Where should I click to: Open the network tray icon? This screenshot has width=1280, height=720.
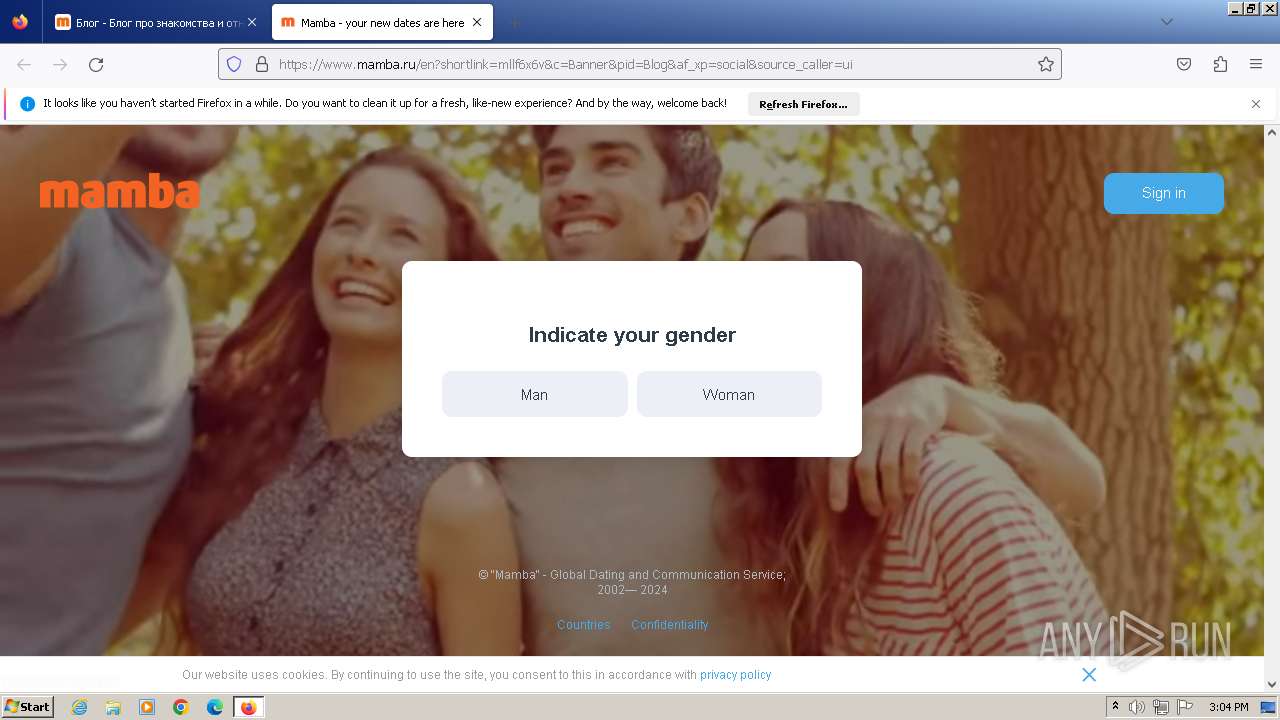point(1161,707)
